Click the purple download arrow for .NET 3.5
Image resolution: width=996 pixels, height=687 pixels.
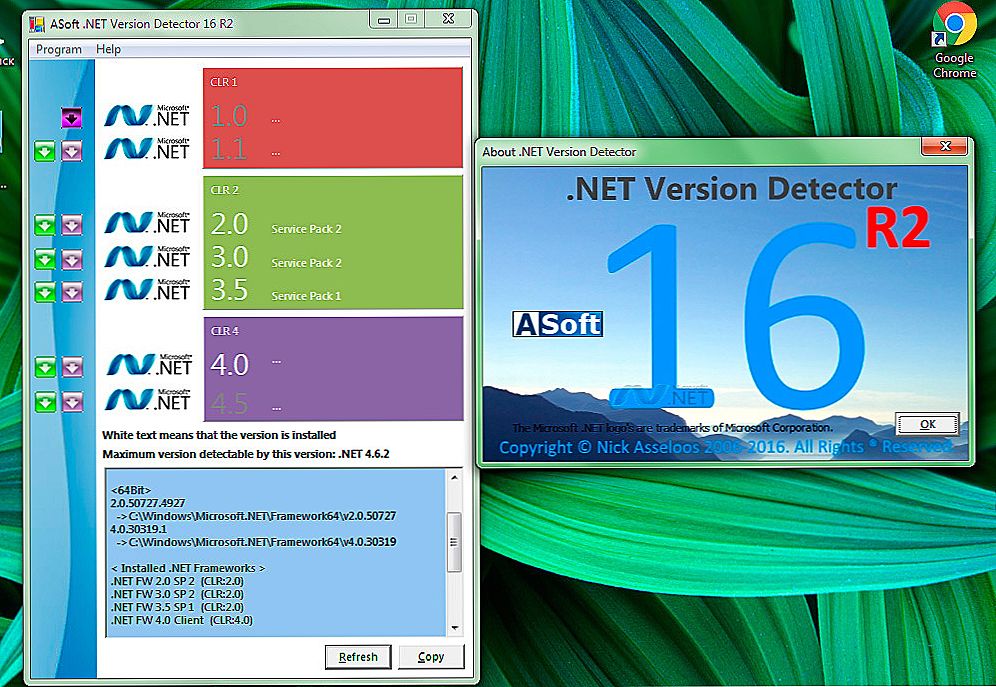pyautogui.click(x=72, y=292)
